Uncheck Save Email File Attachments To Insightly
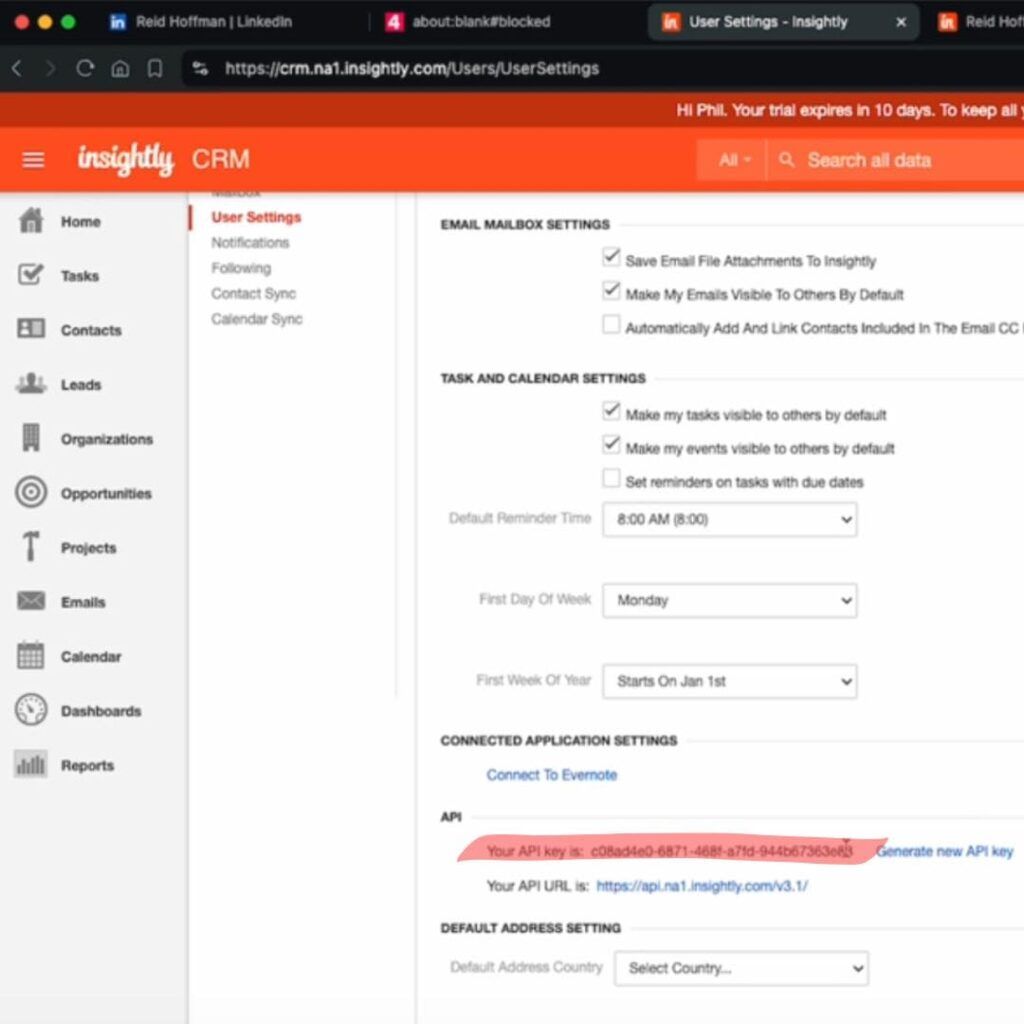Screen dimensions: 1024x1024 coord(611,258)
